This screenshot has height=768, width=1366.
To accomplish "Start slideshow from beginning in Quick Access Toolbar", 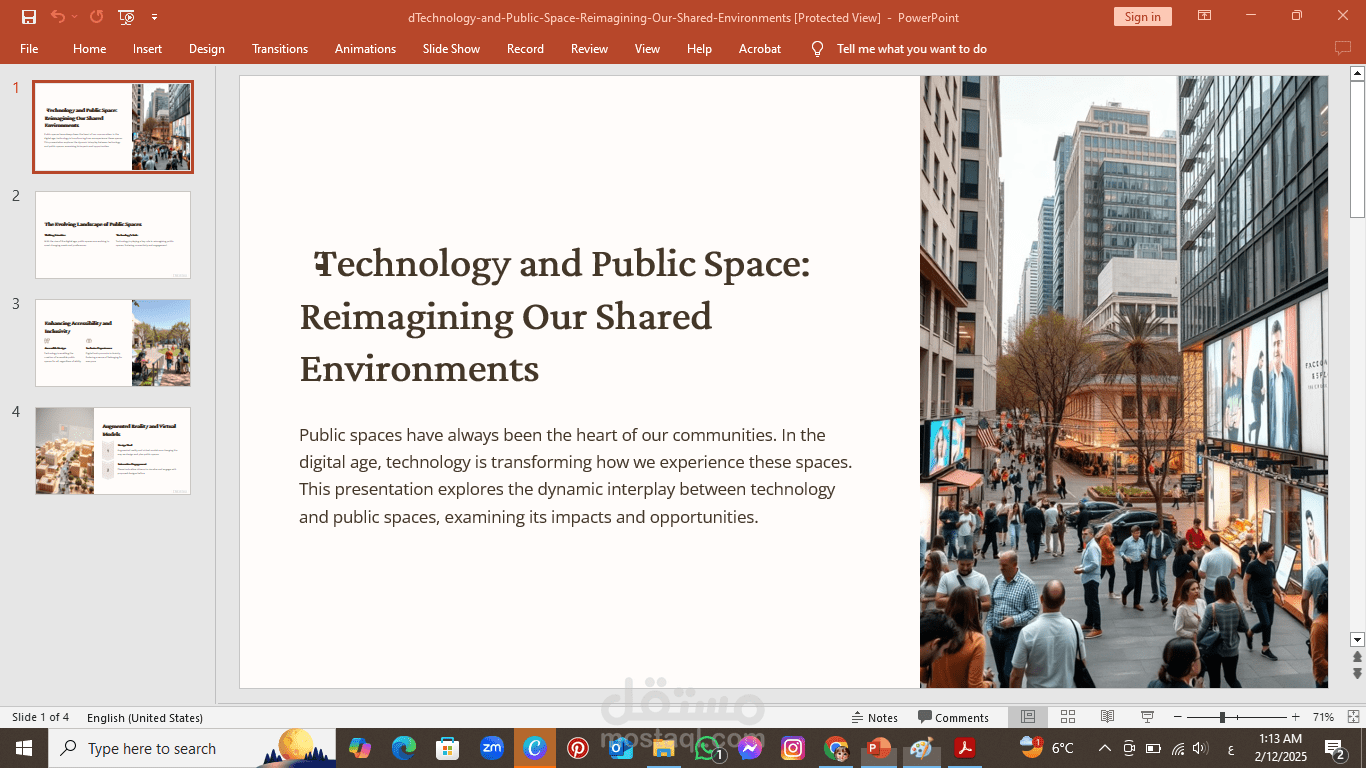I will coord(126,17).
